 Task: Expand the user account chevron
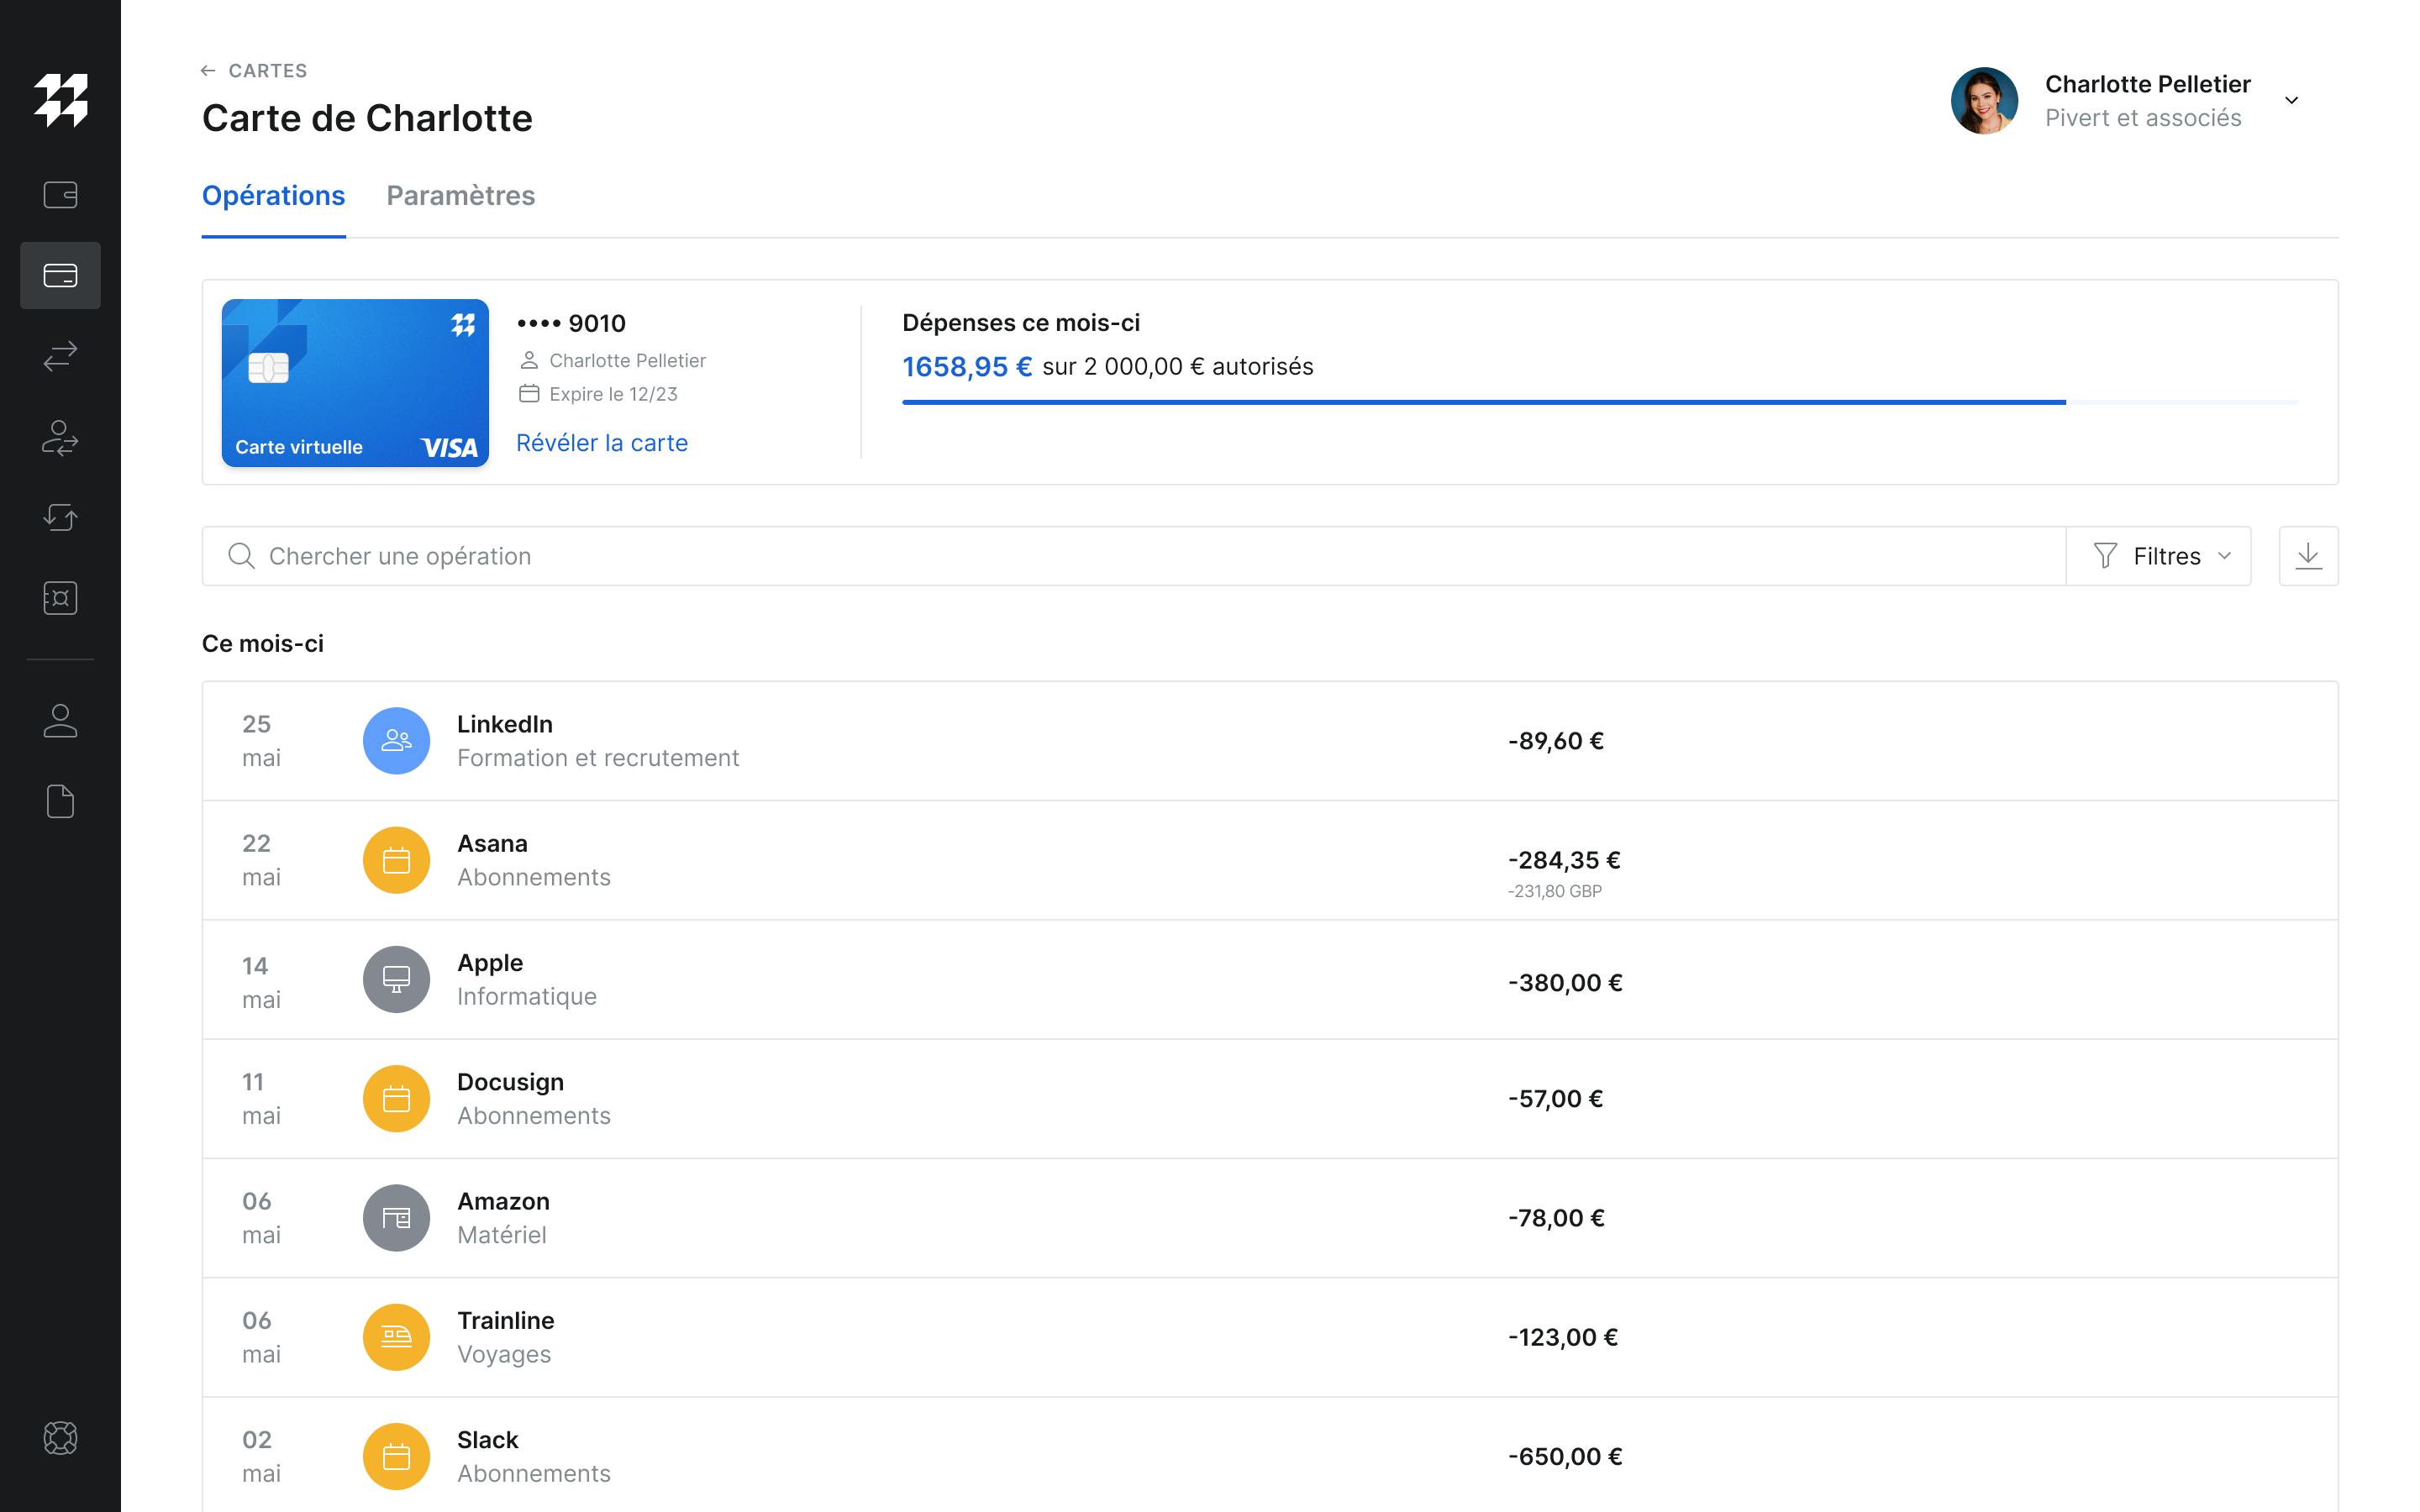tap(2291, 100)
